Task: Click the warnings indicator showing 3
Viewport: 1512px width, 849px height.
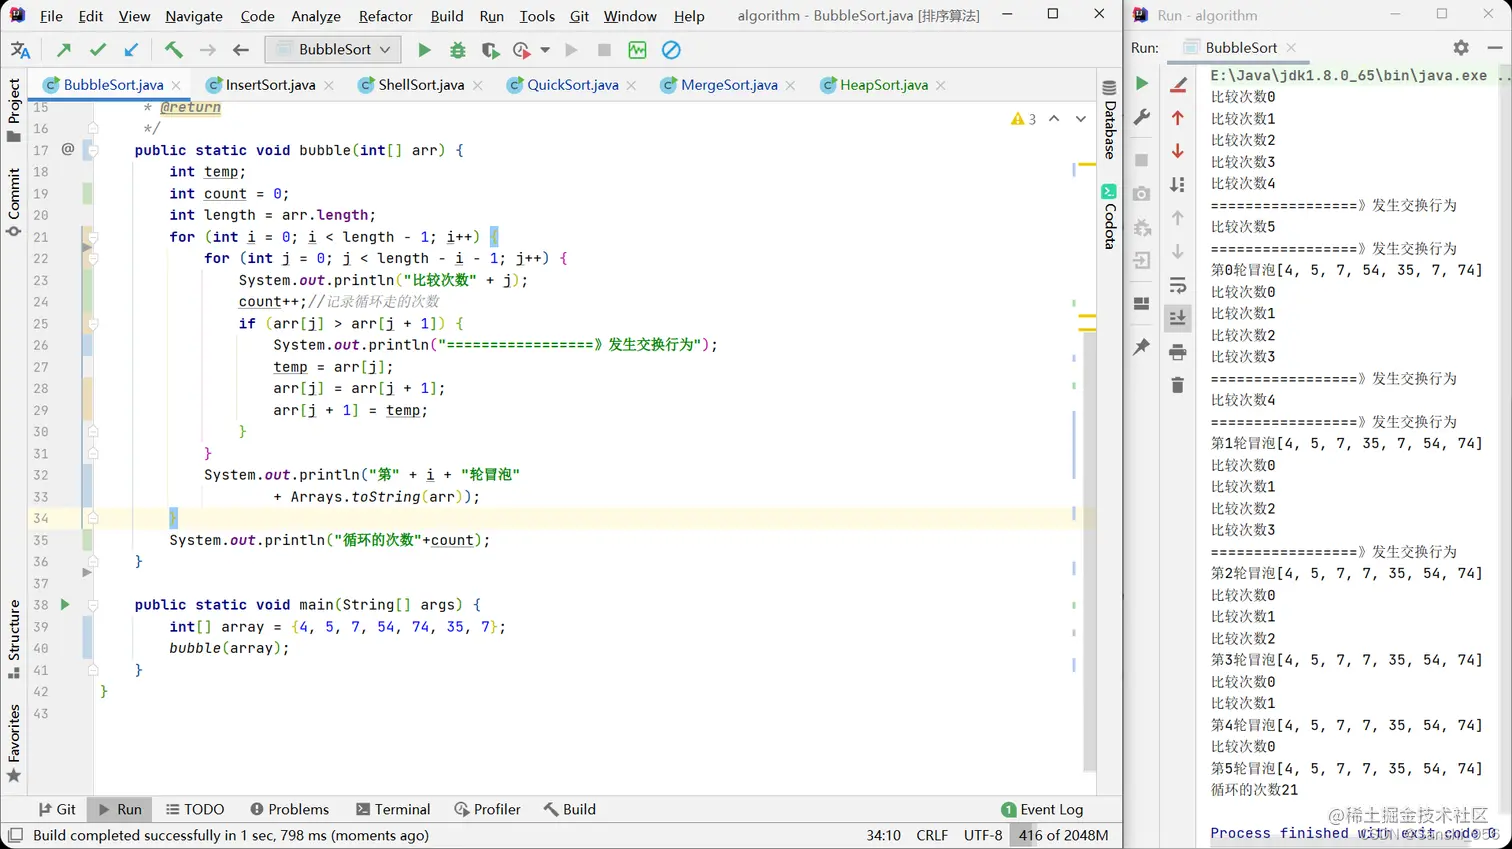Action: coord(1023,119)
